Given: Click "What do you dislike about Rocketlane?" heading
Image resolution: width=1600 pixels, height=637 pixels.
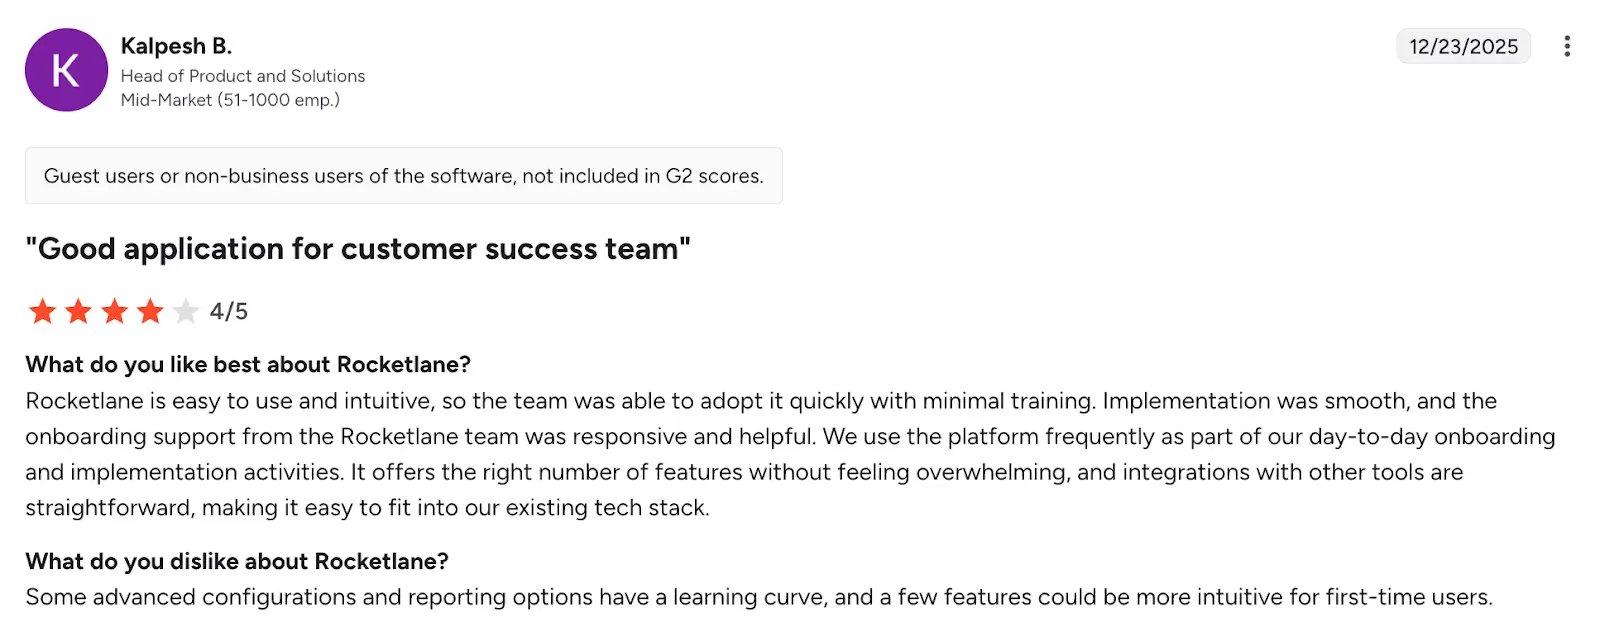Looking at the screenshot, I should click(237, 561).
